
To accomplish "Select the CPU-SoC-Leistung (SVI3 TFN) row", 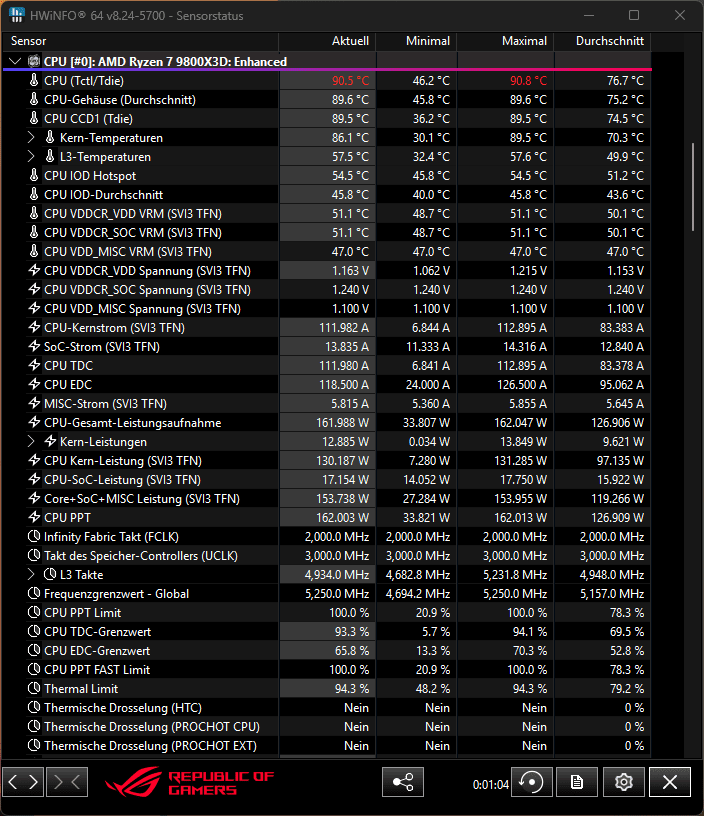I will (327, 479).
